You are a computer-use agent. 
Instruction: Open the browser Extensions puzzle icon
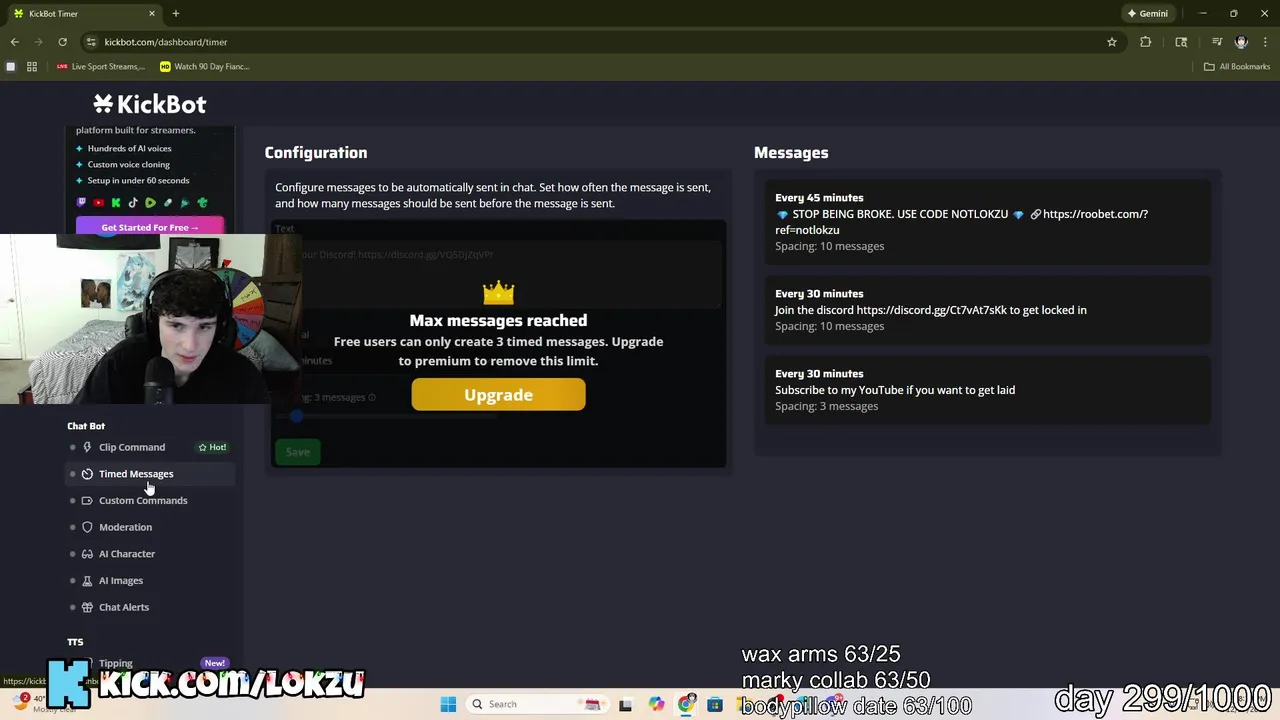[x=1146, y=42]
